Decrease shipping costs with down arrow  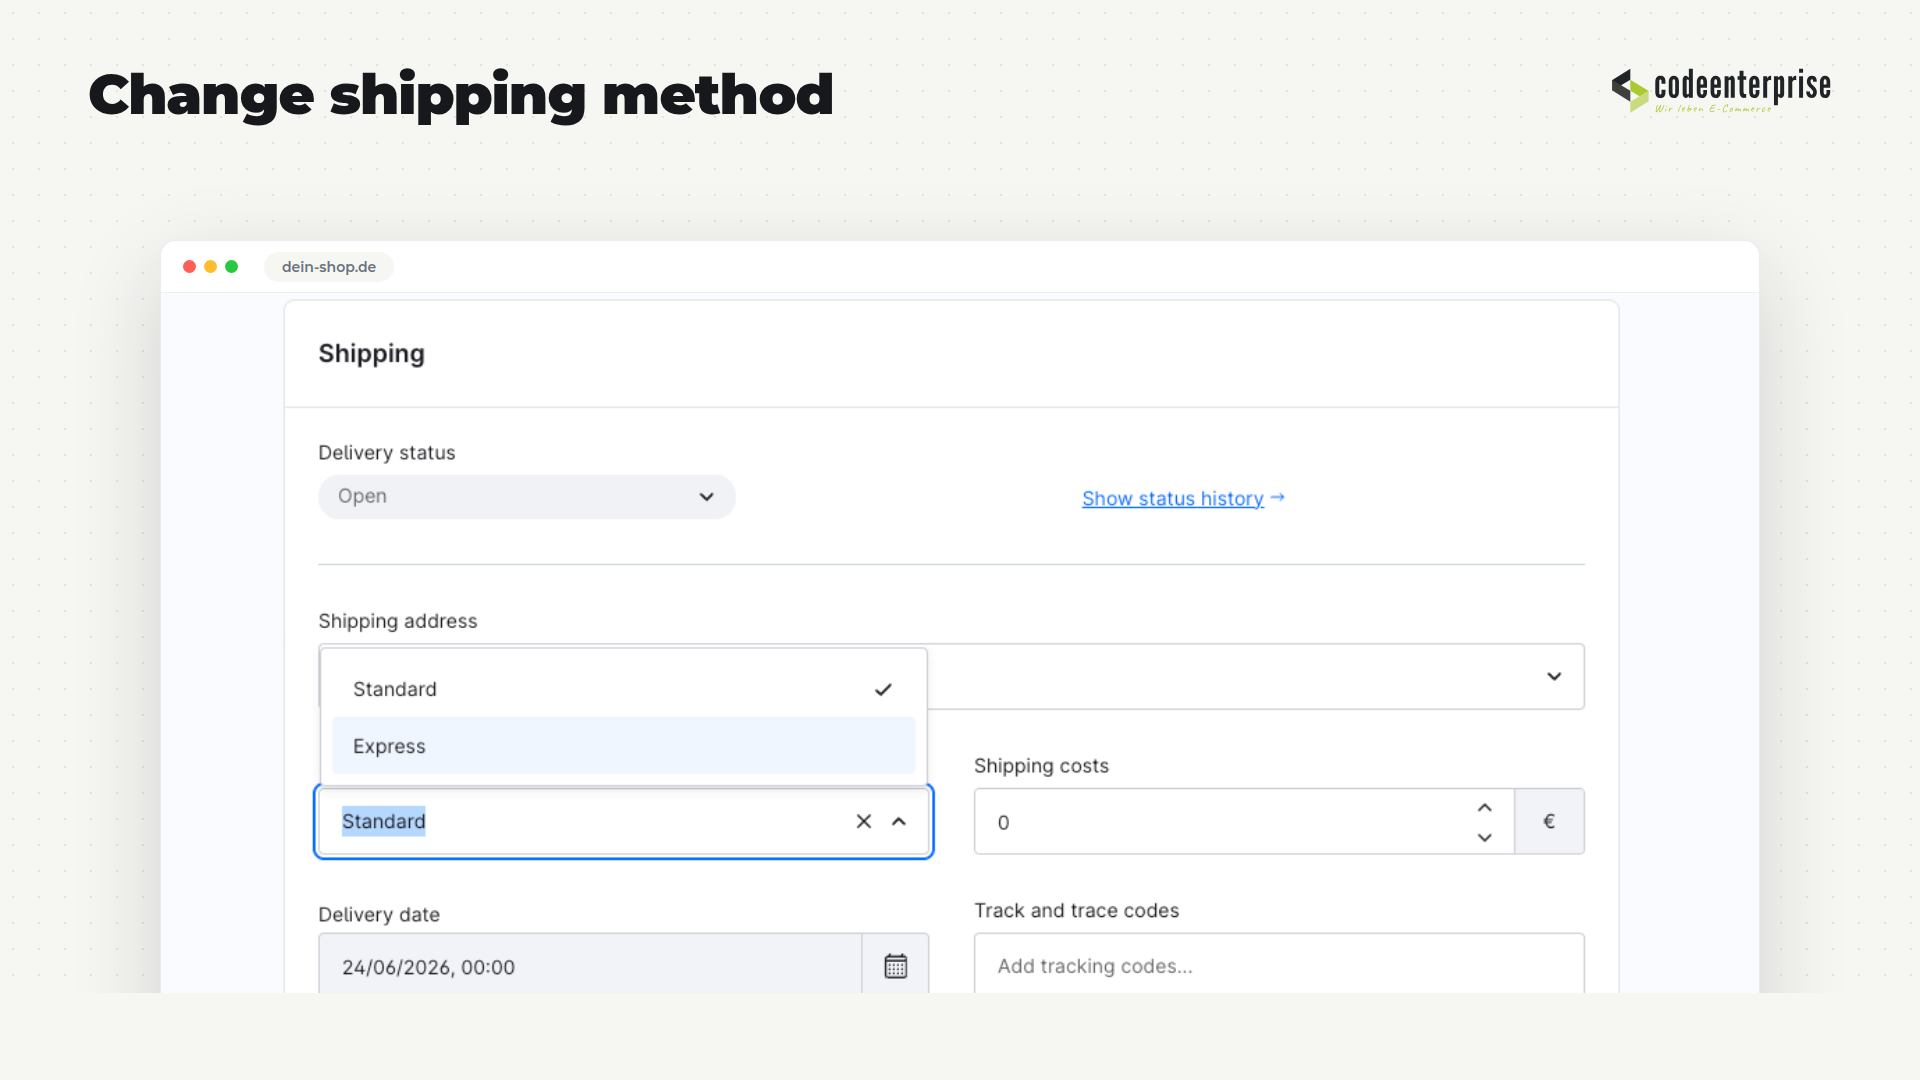point(1485,837)
